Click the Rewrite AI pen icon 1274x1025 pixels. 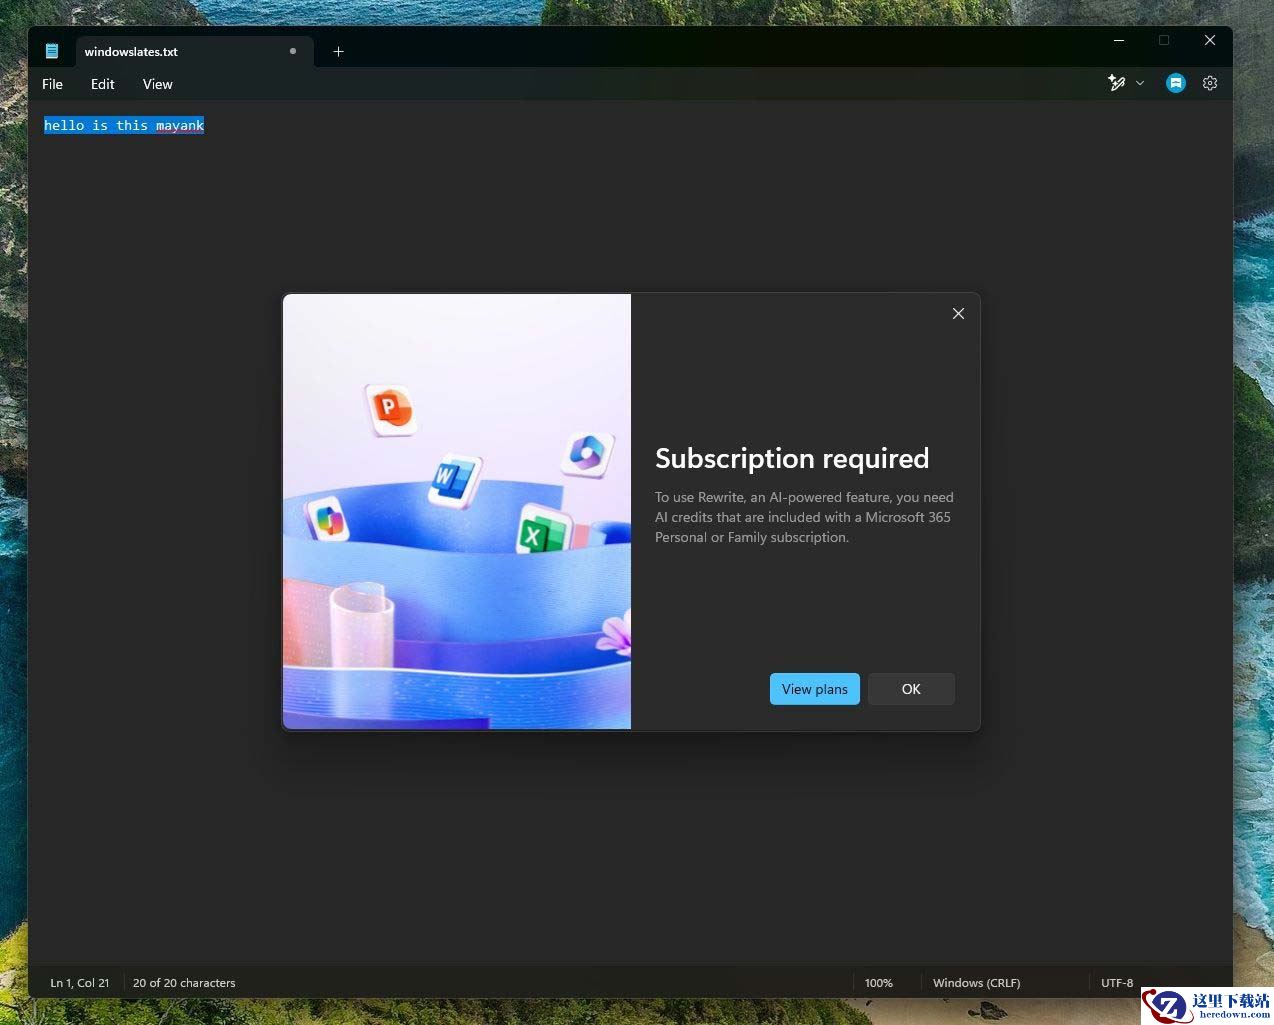click(x=1117, y=83)
